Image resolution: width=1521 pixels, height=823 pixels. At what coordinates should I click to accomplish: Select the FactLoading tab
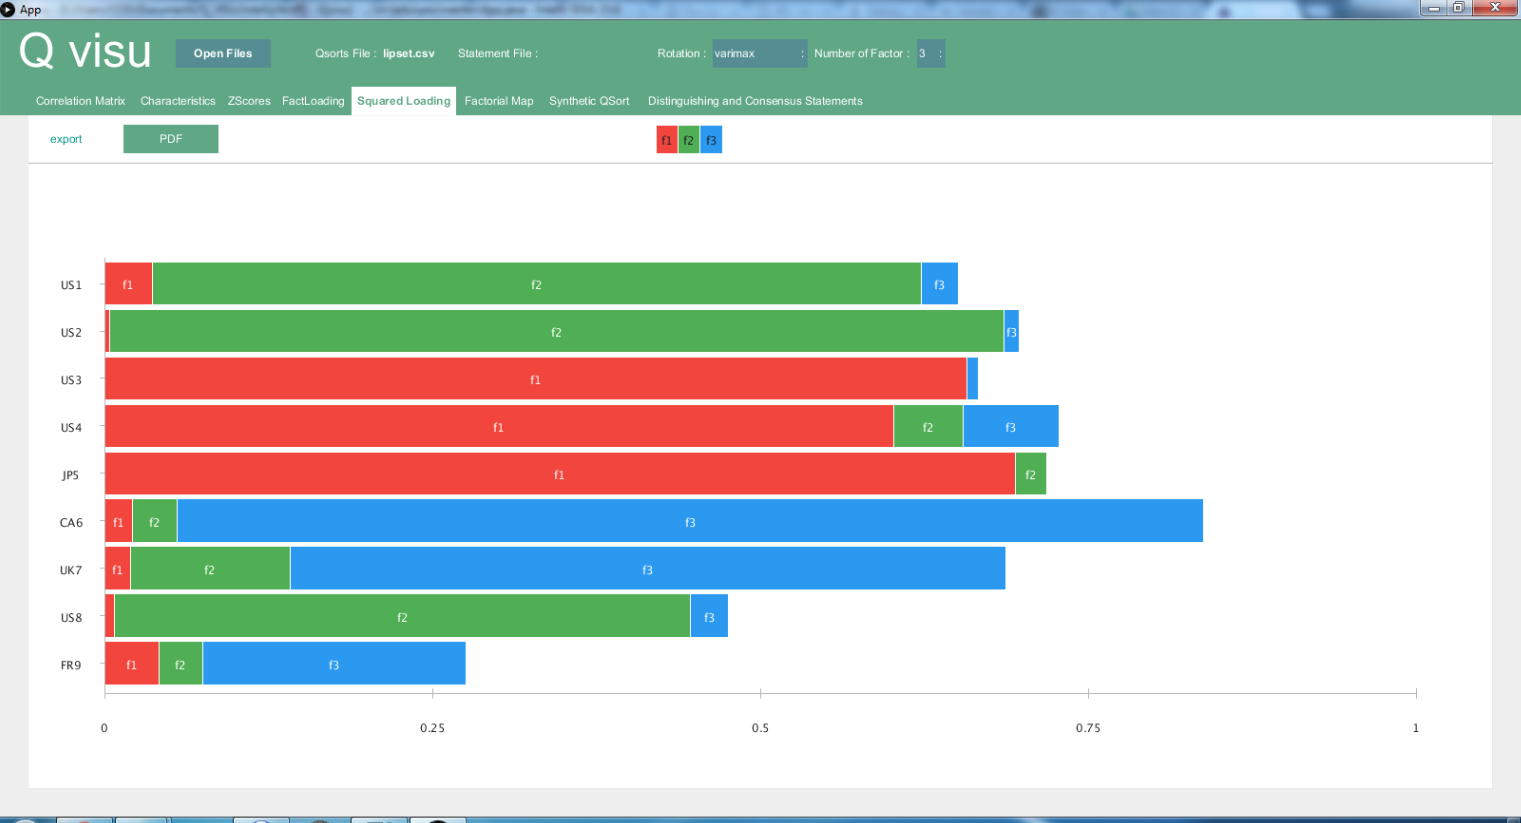click(x=313, y=101)
